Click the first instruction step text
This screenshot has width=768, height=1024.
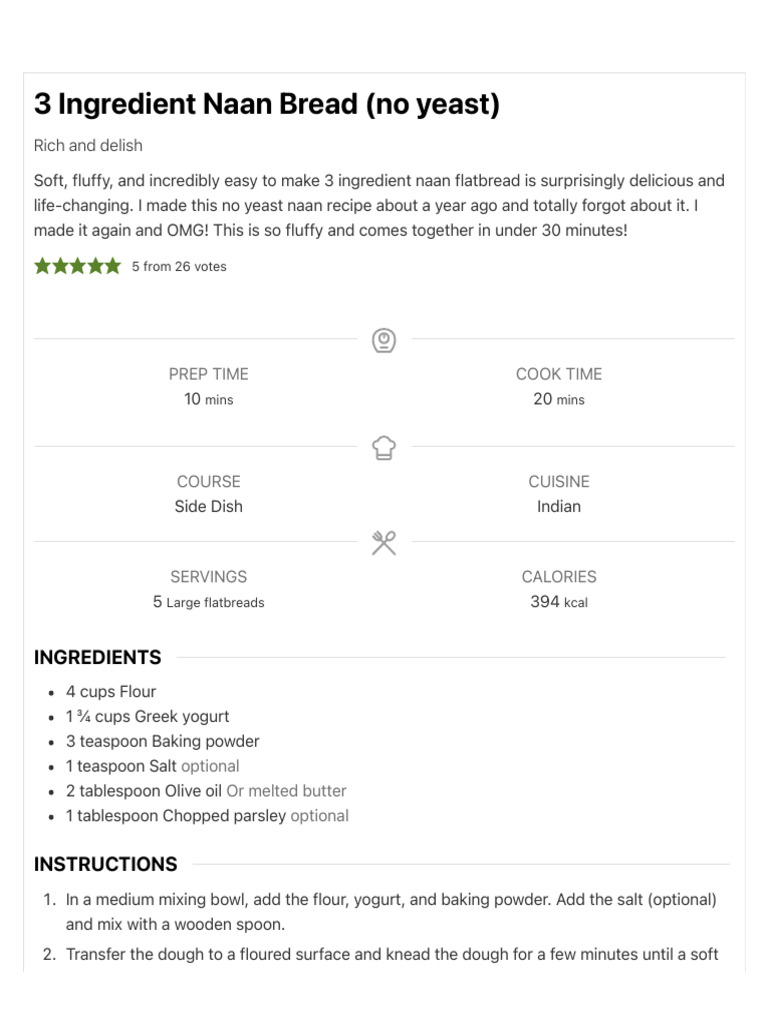click(391, 911)
